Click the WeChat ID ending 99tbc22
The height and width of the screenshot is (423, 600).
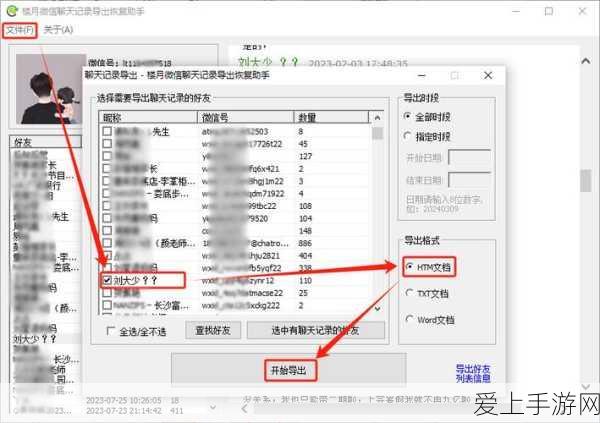241,206
